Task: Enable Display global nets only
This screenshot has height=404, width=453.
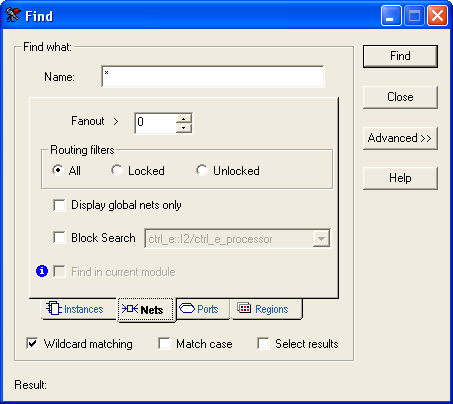Action: (x=59, y=205)
